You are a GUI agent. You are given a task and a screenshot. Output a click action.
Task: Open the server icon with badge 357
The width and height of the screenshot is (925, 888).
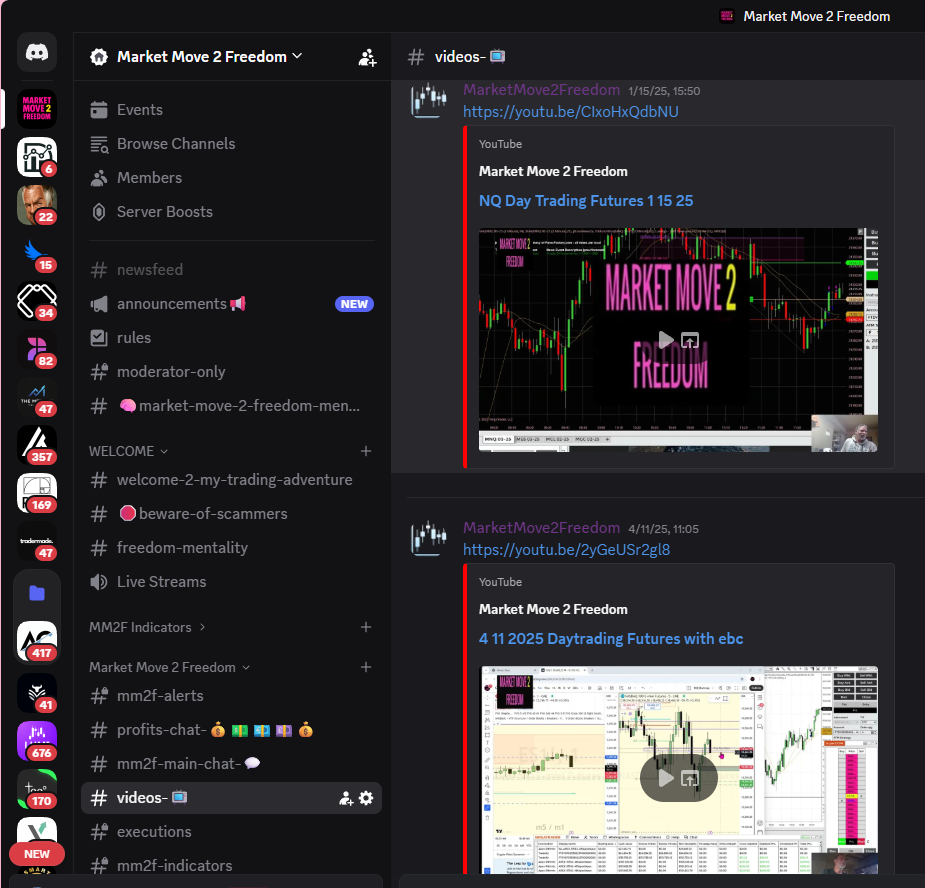(x=37, y=445)
